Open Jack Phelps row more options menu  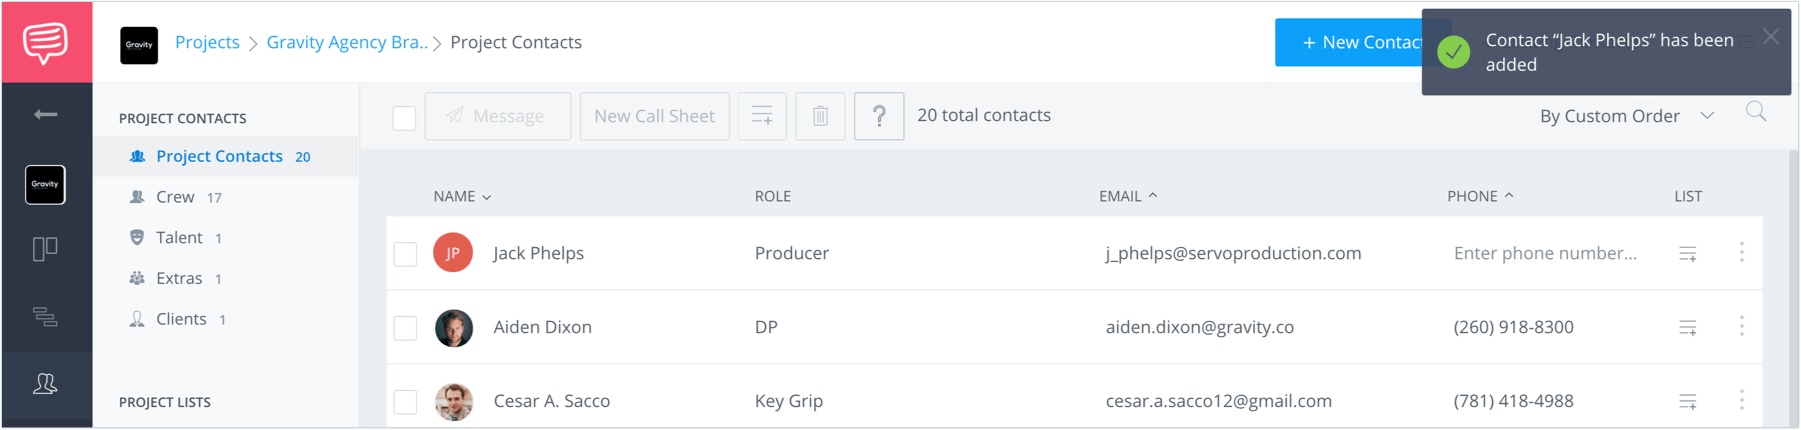(1741, 252)
